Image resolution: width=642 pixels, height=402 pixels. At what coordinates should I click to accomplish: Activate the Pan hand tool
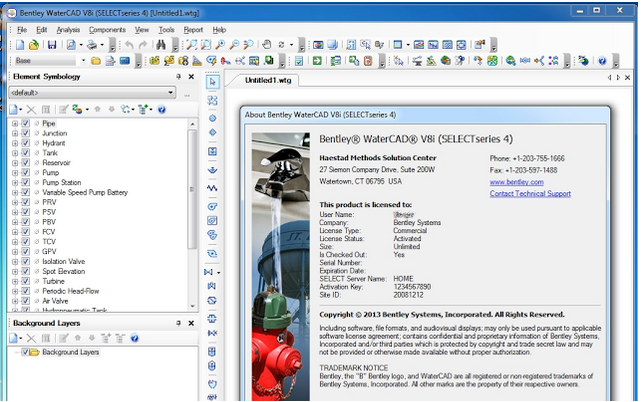coord(267,45)
